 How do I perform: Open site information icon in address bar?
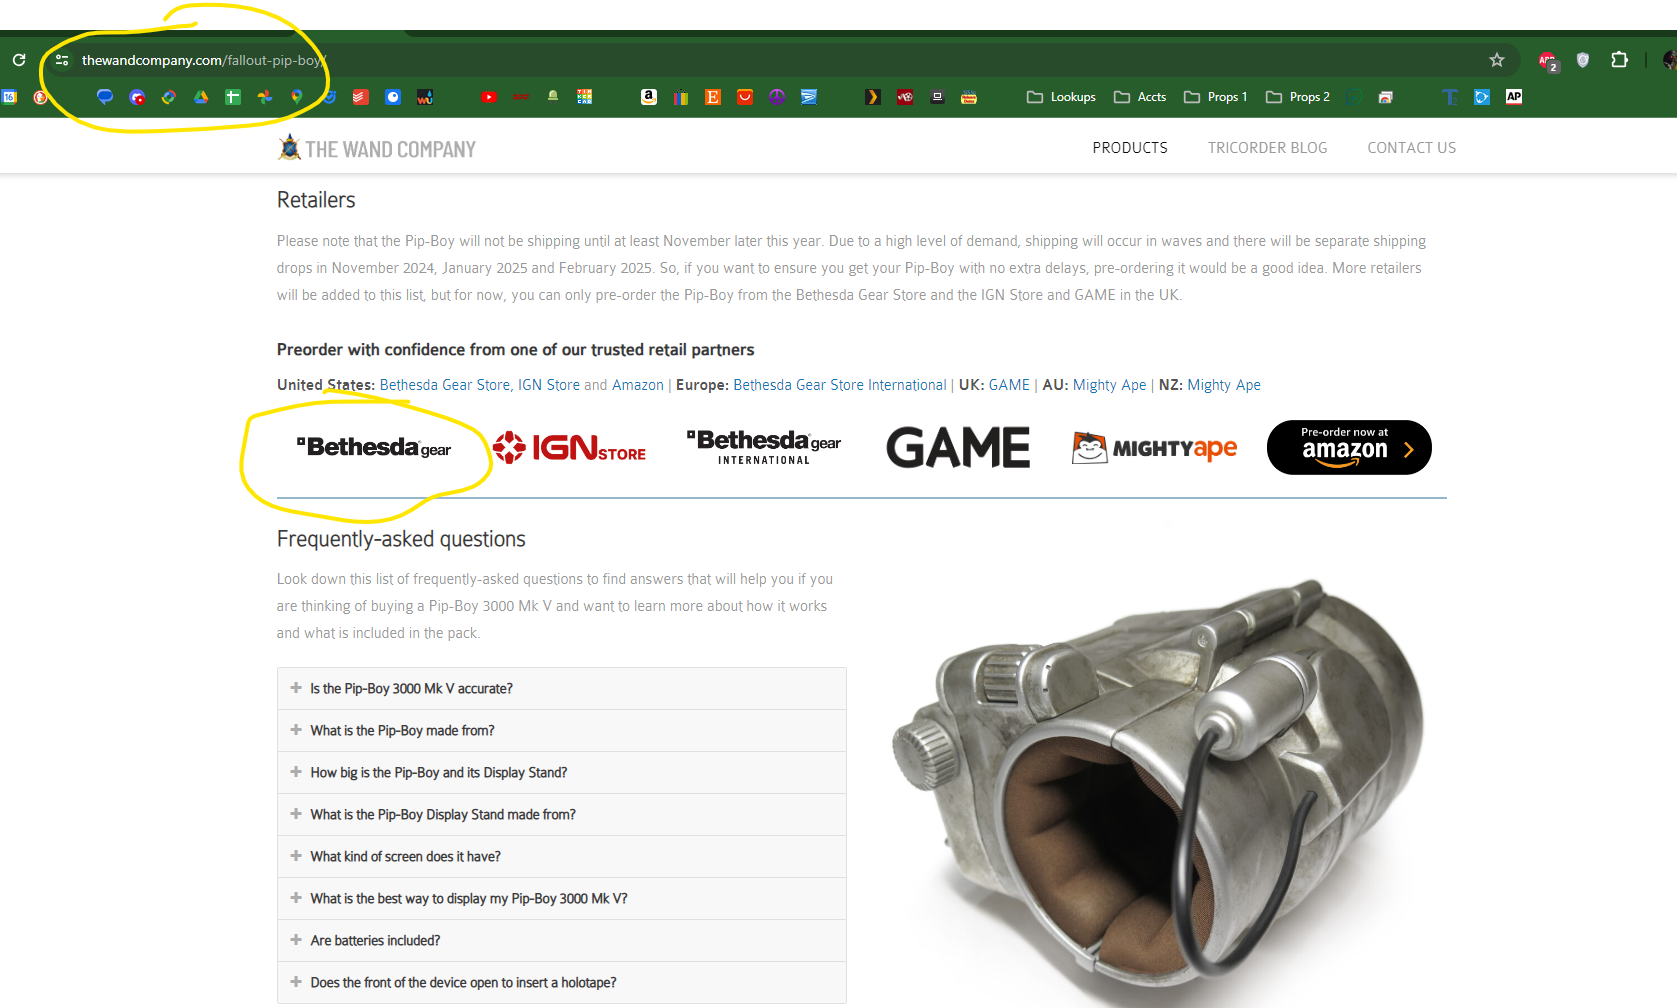click(62, 60)
